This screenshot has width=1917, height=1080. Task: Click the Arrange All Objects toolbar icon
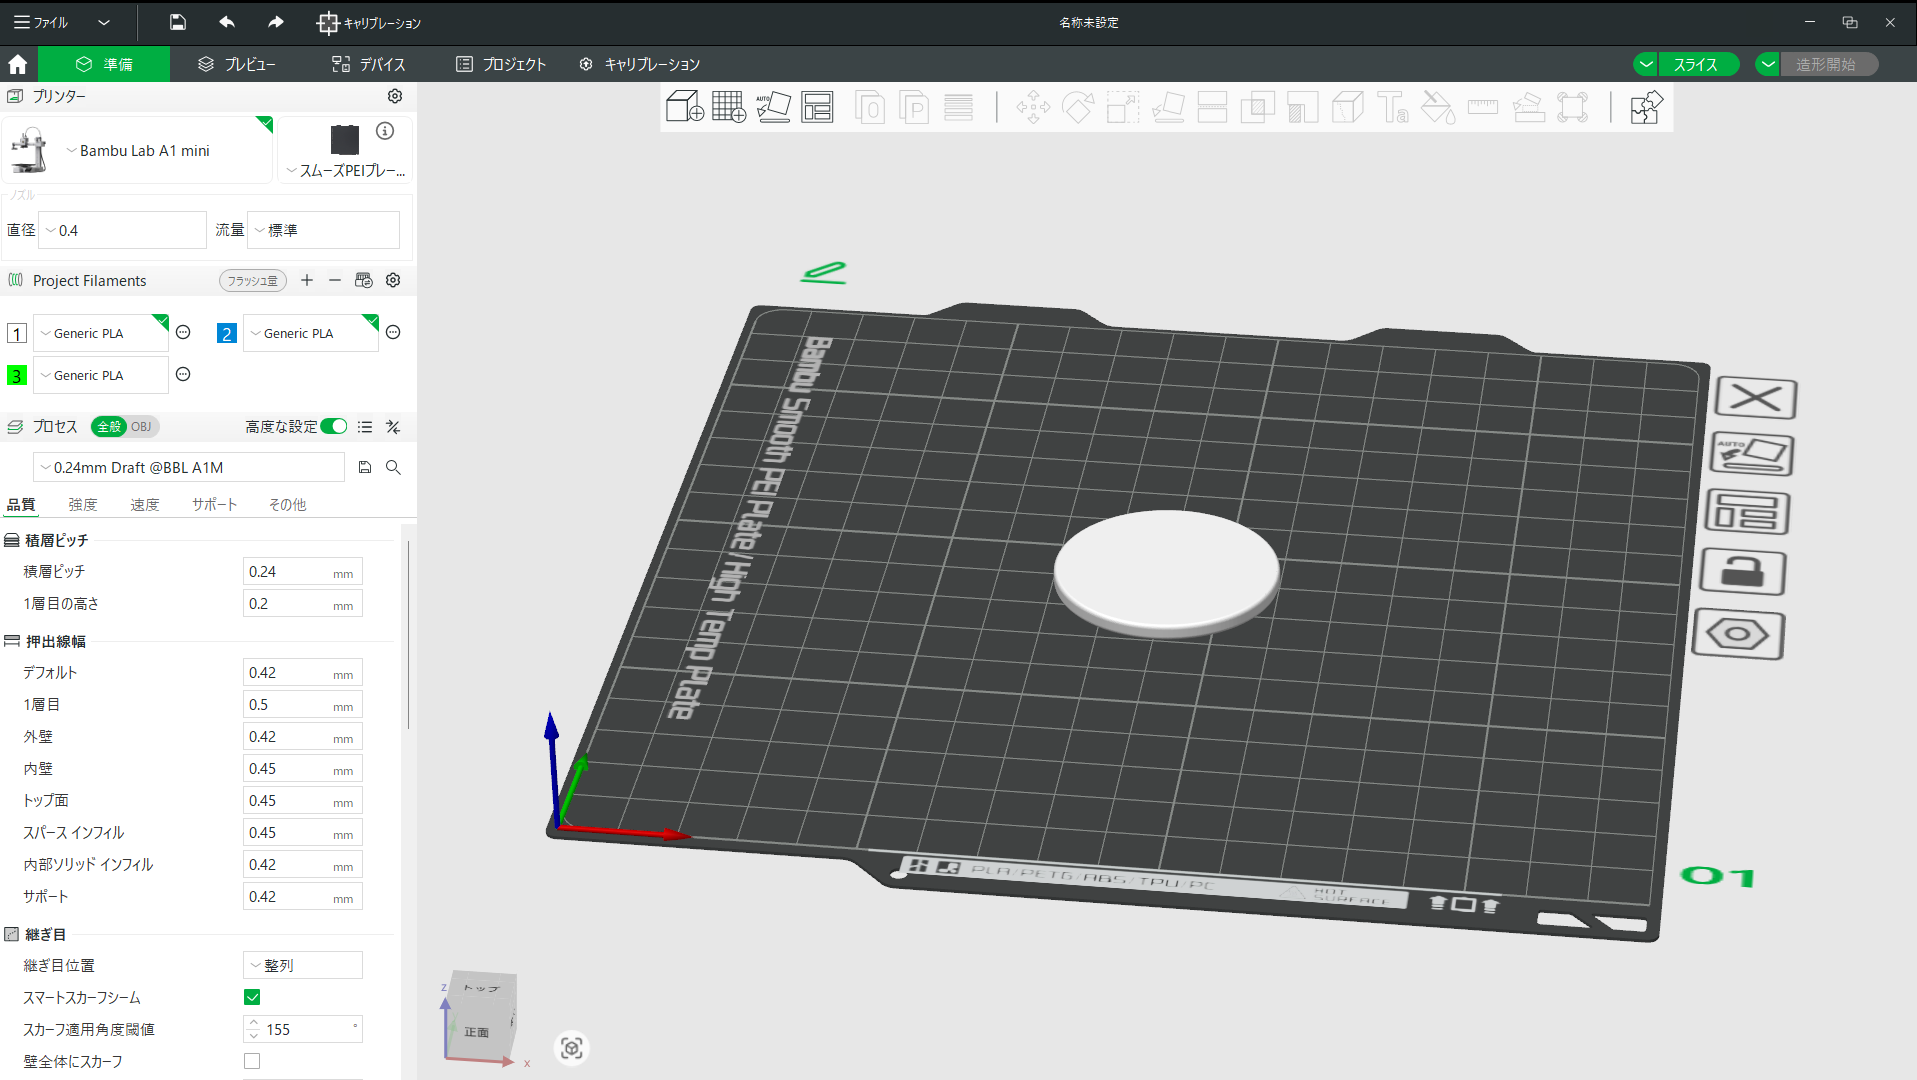click(x=817, y=107)
